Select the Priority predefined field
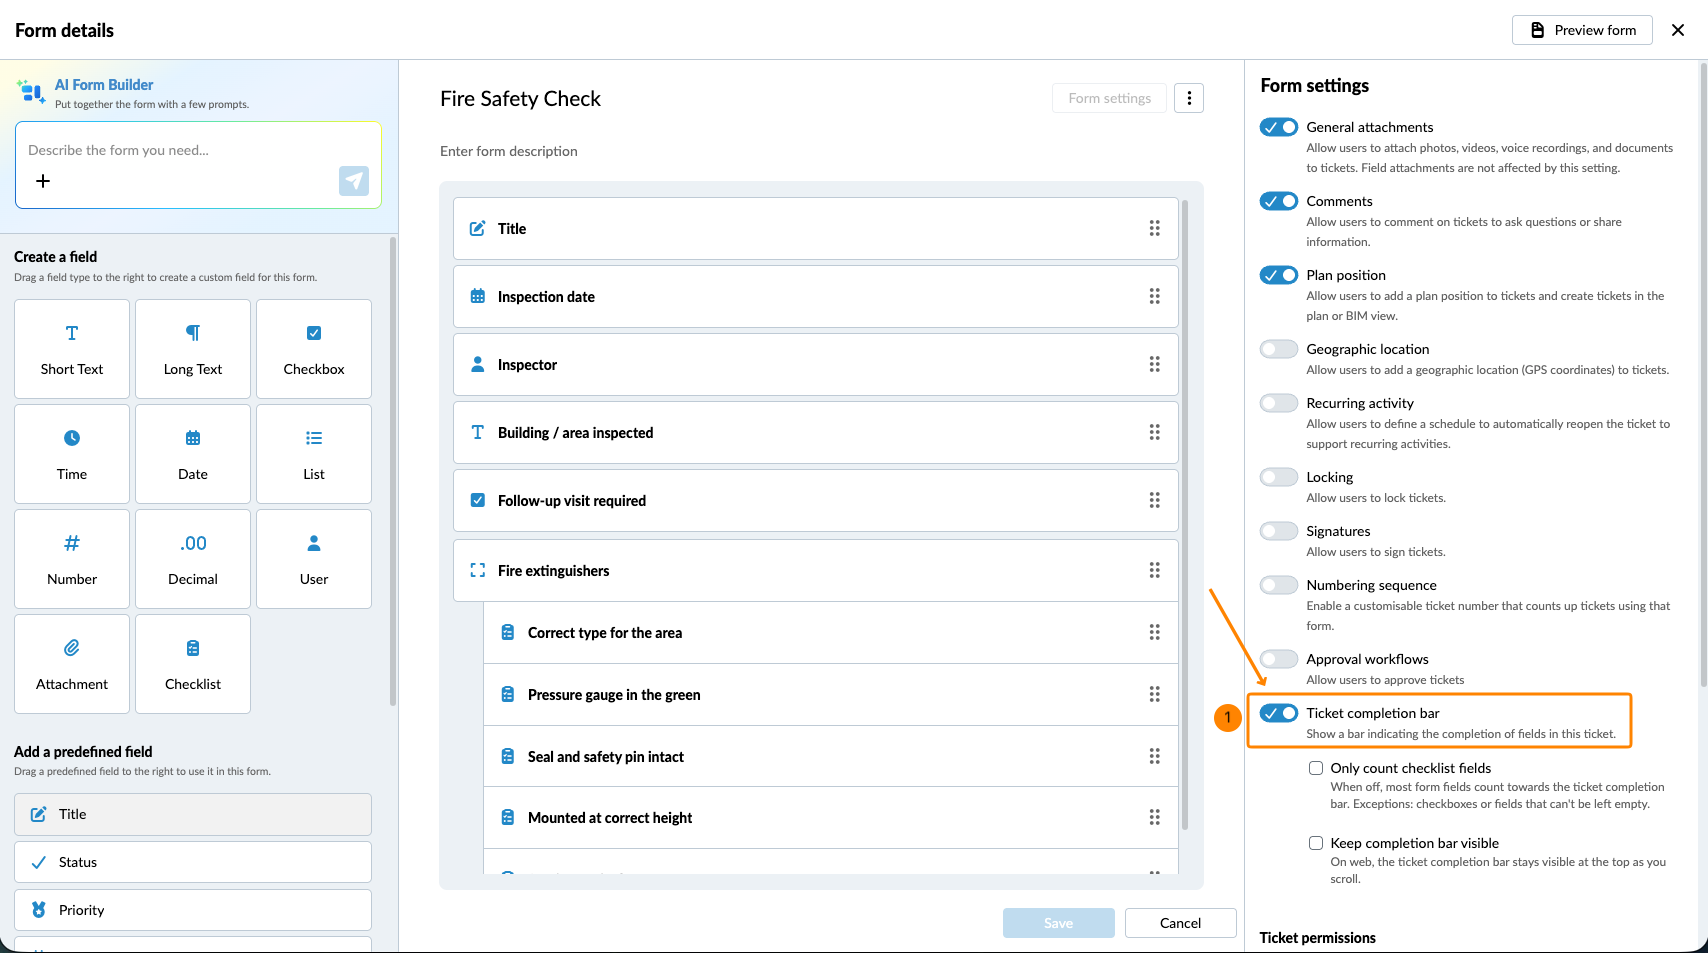 click(193, 910)
